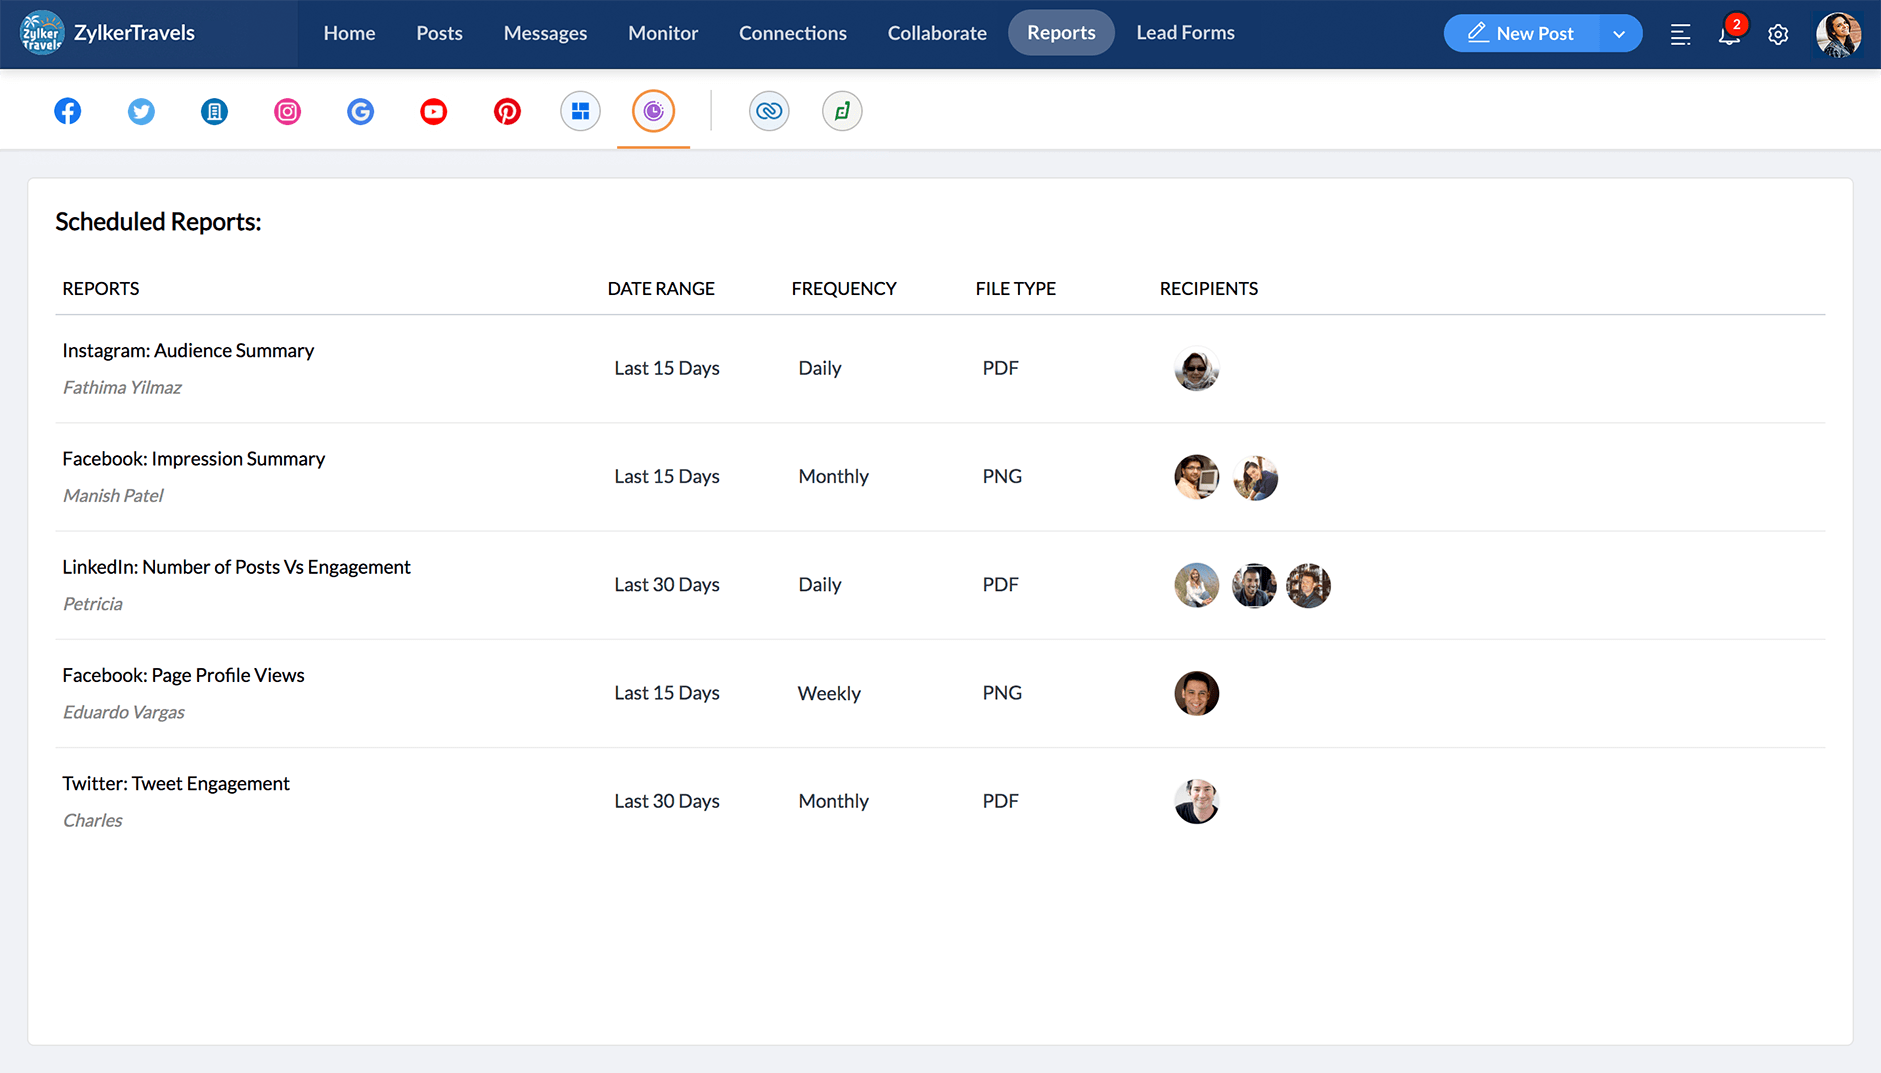
Task: Open the Lead Forms tab
Action: [1185, 33]
